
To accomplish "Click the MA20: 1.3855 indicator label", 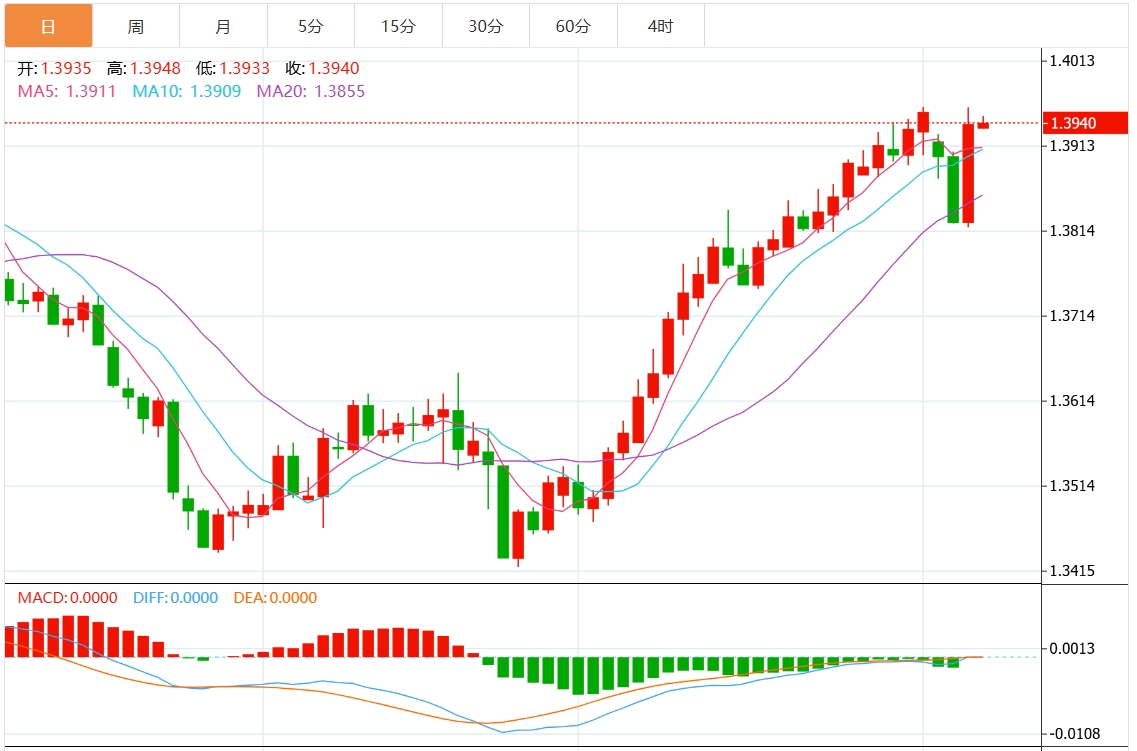I will coord(311,91).
